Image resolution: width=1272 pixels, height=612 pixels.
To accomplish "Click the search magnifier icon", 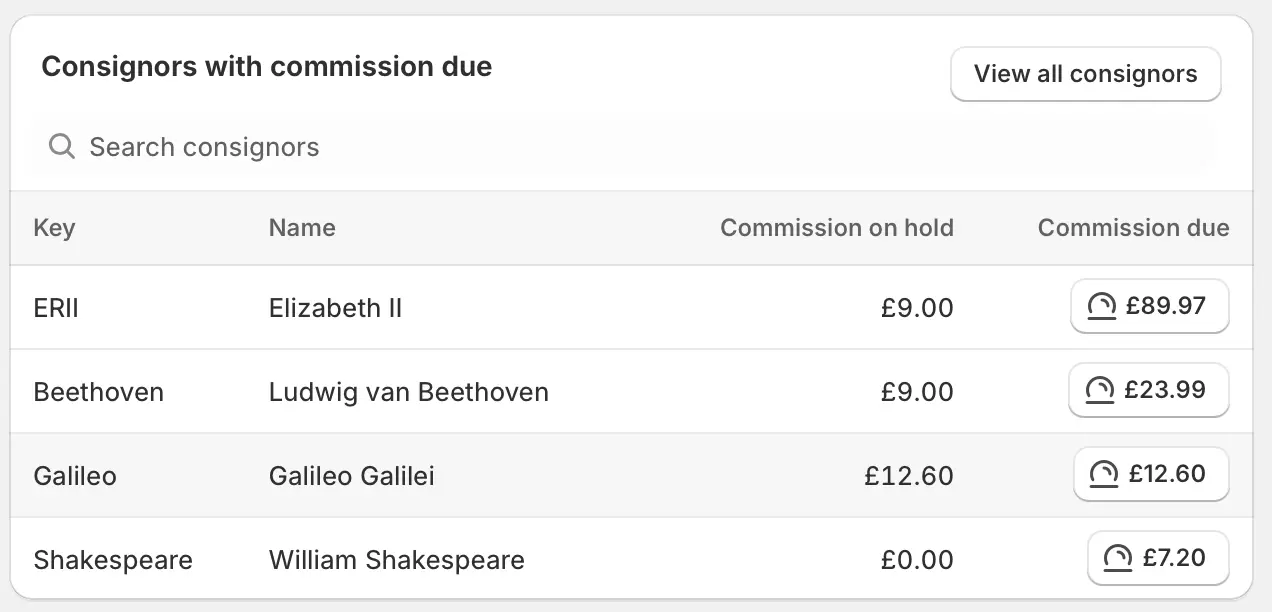I will tap(62, 147).
